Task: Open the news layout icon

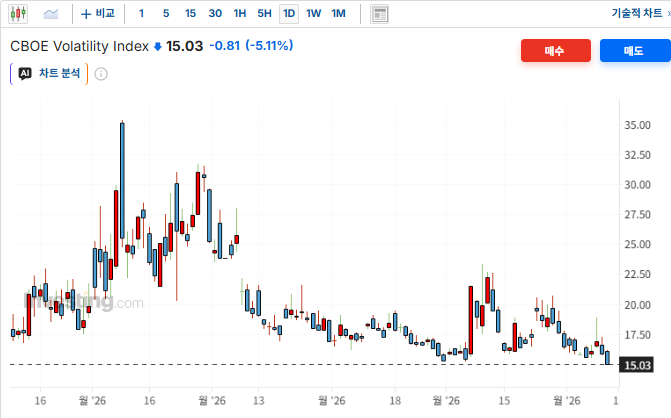Action: pyautogui.click(x=379, y=14)
